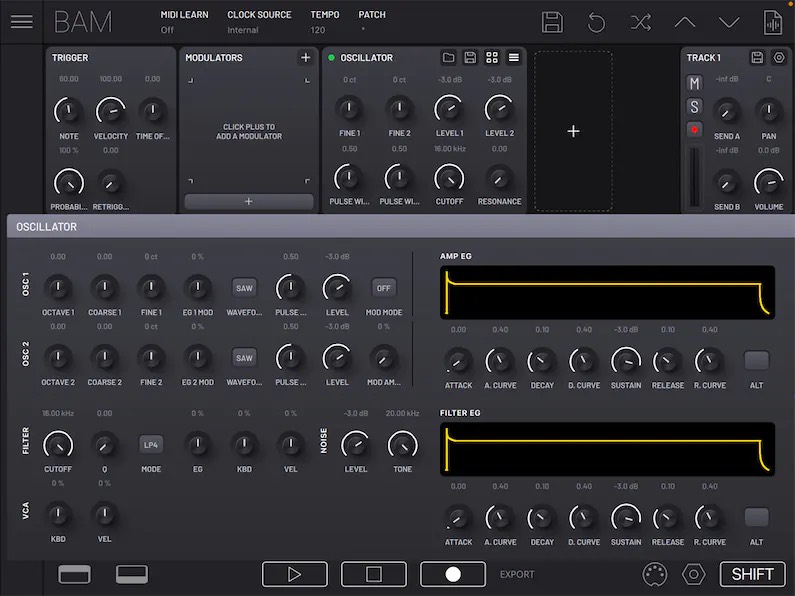Open the hamburger main menu
795x596 pixels.
(x=21, y=22)
